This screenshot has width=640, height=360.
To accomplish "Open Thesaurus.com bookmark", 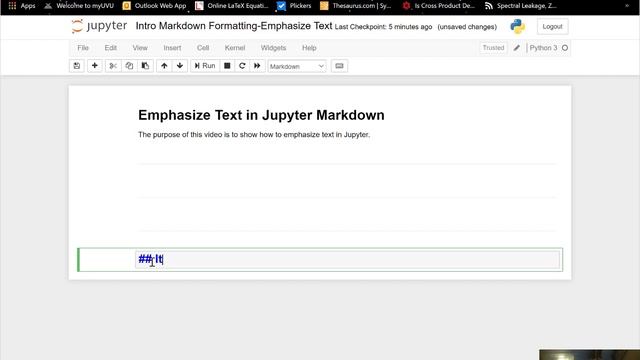I will pos(356,6).
